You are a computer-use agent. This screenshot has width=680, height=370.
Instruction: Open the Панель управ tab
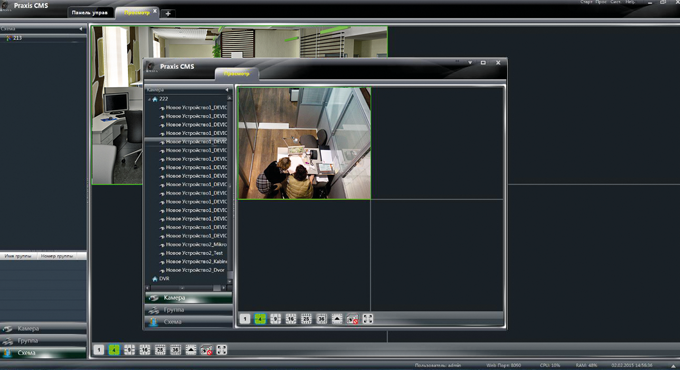[90, 13]
